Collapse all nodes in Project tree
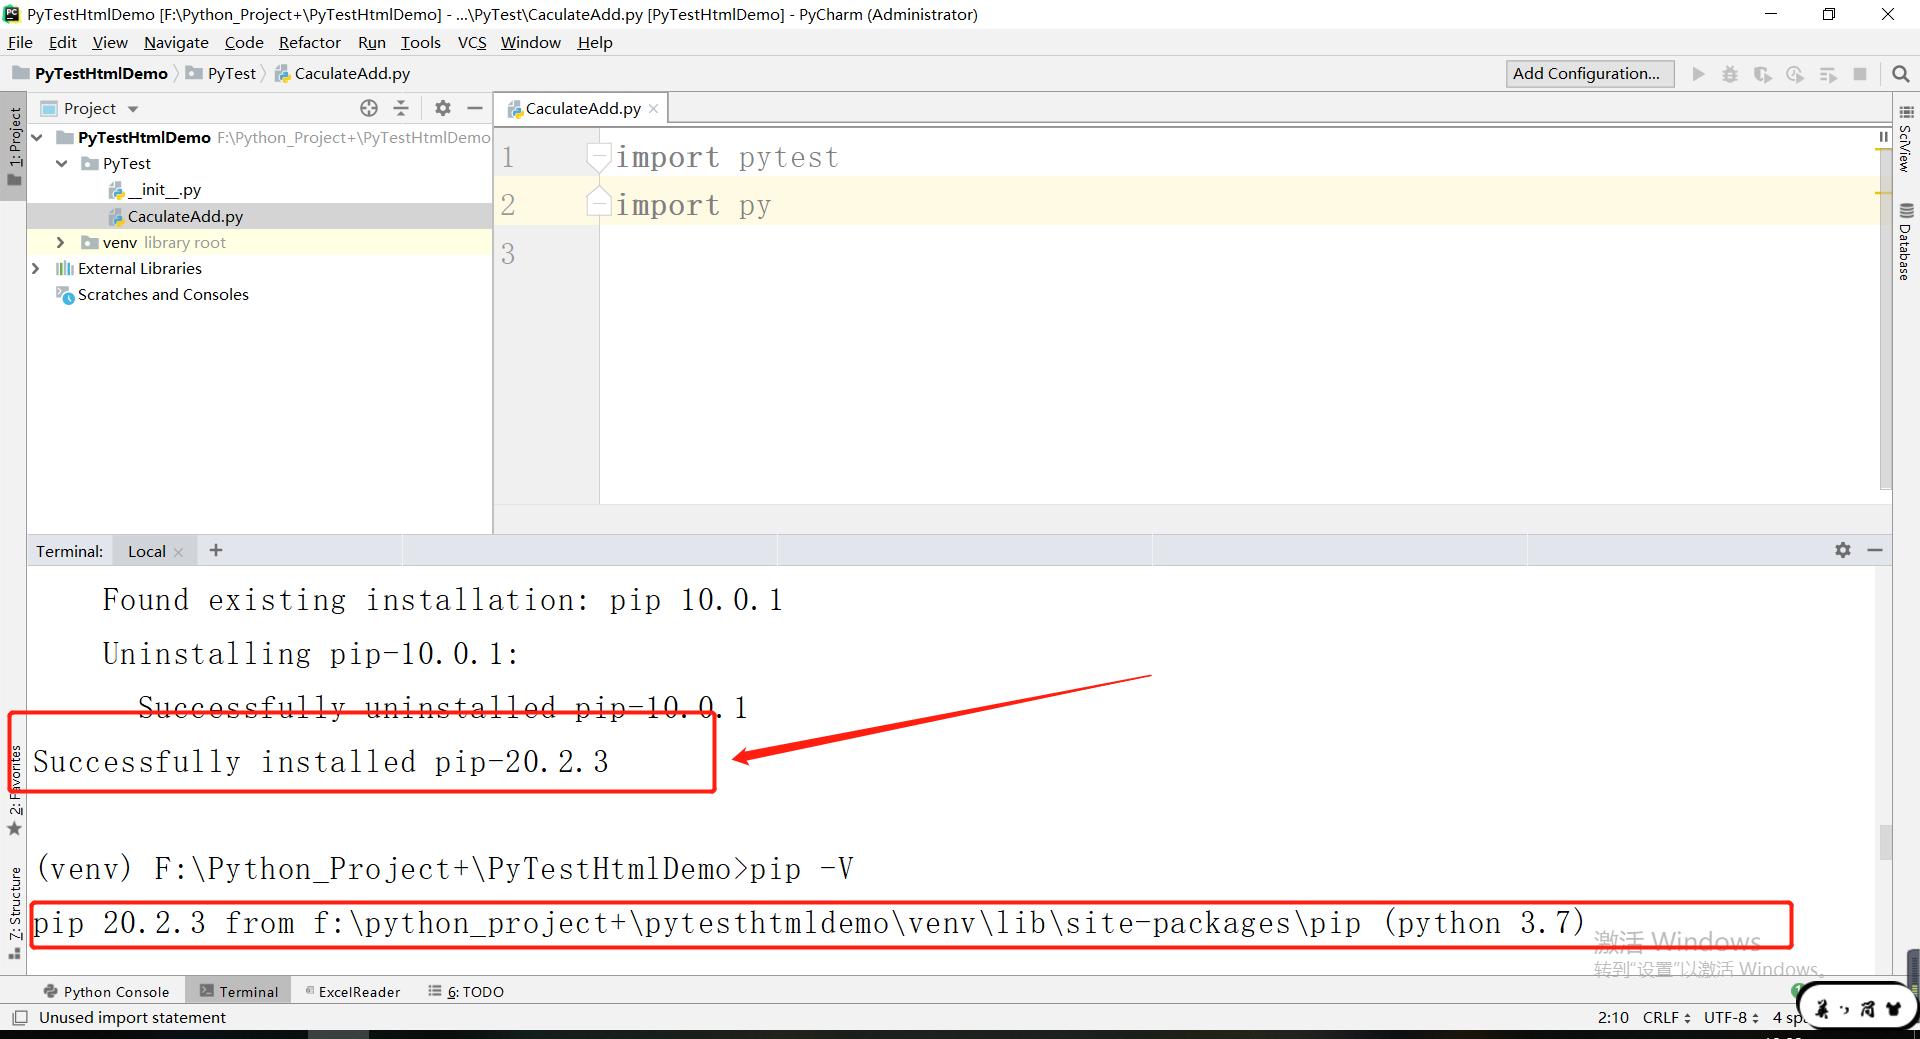Viewport: 1920px width, 1039px height. pyautogui.click(x=401, y=108)
